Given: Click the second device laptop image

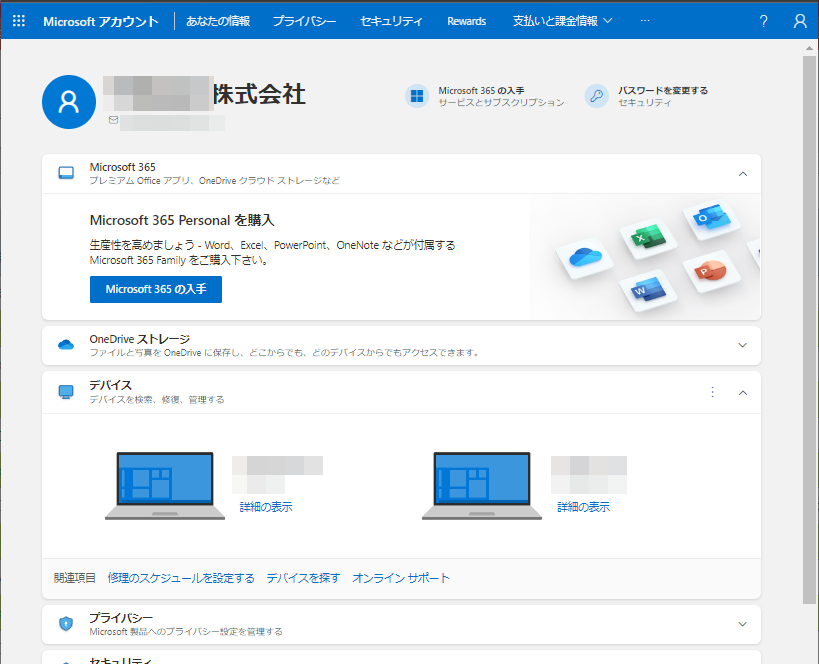Looking at the screenshot, I should [x=482, y=486].
